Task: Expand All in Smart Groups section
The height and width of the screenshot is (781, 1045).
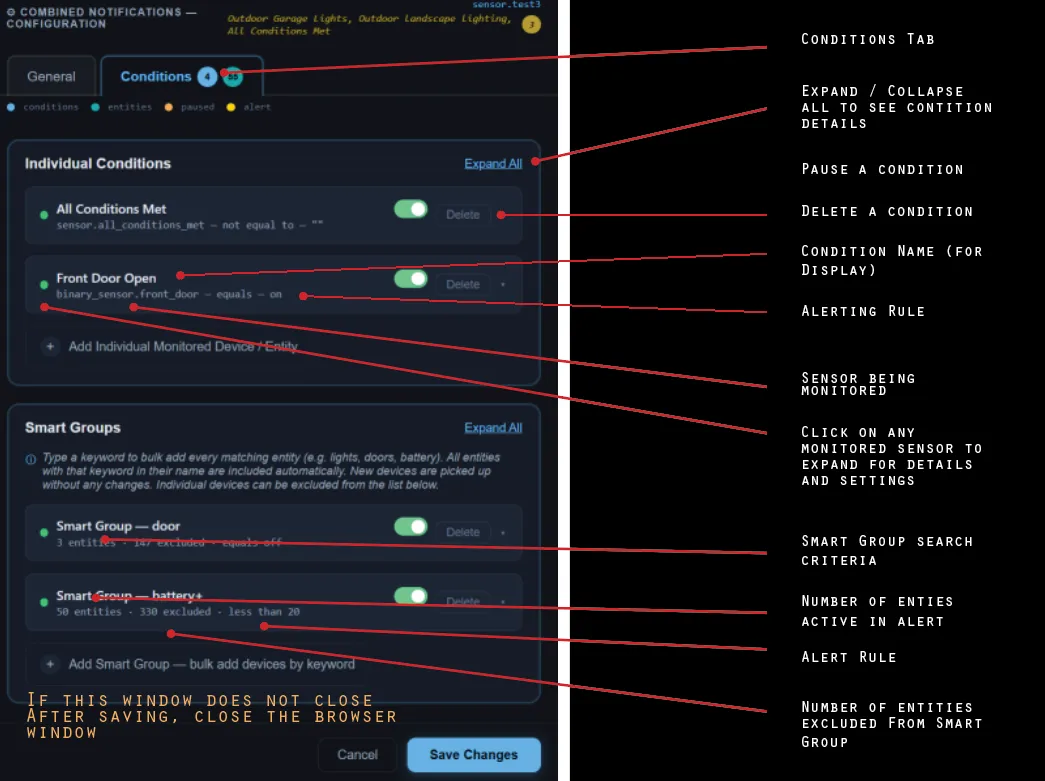Action: click(x=493, y=428)
